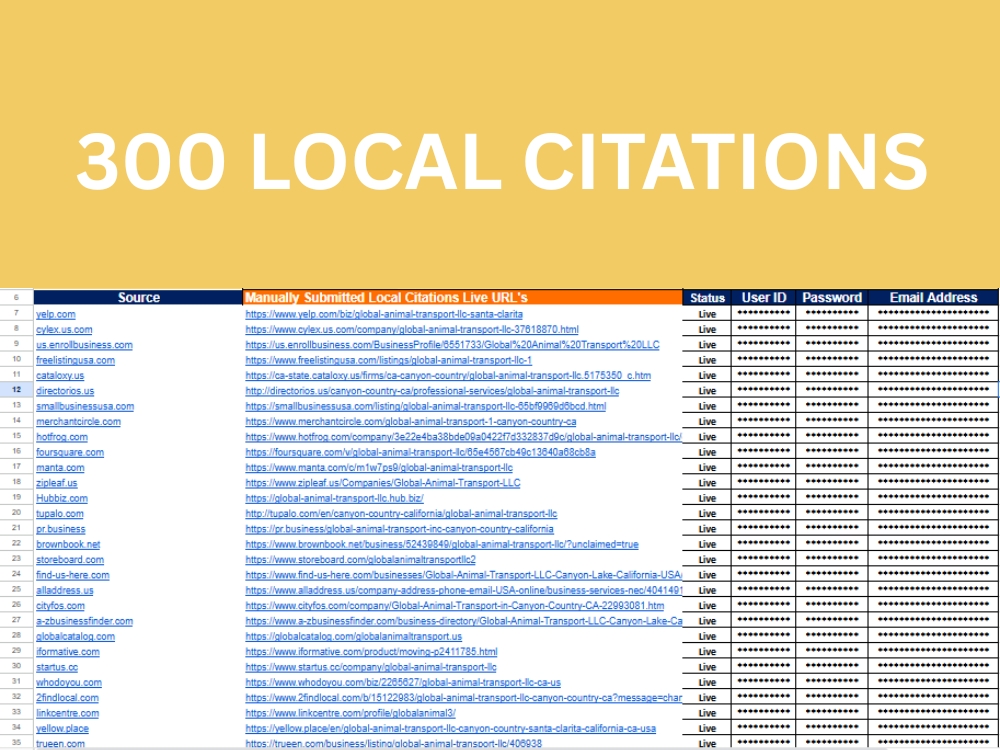This screenshot has height=750, width=1000.
Task: Open the iformative.com product URL
Action: coord(371,651)
